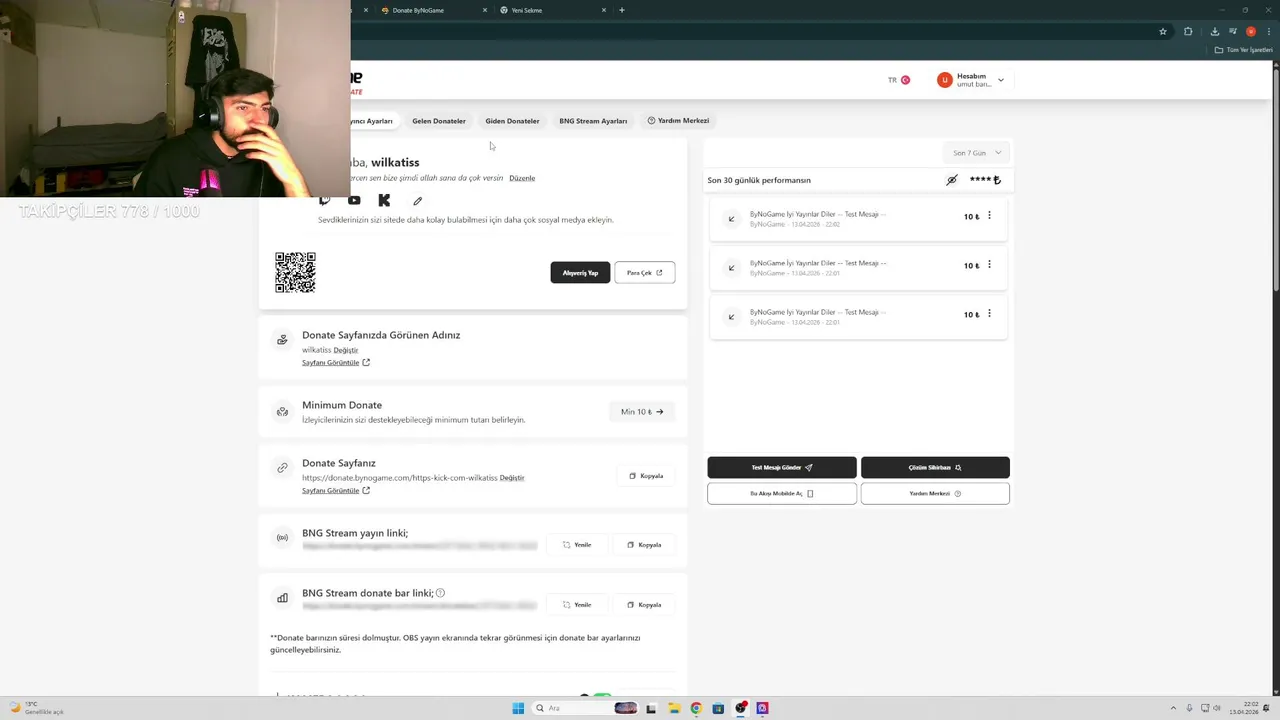Screen dimensions: 1280x720
Task: Click Düzenle to edit the profile message
Action: [x=522, y=178]
